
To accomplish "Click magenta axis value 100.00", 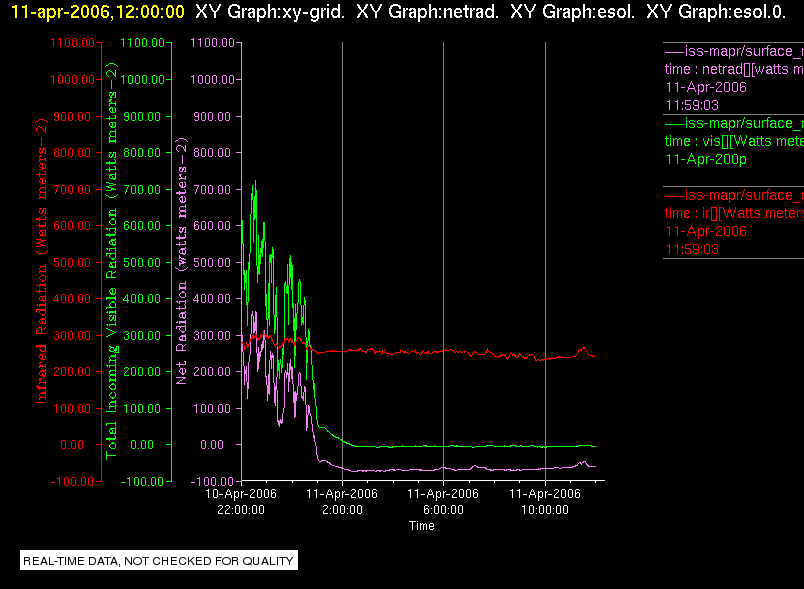I will tap(212, 409).
